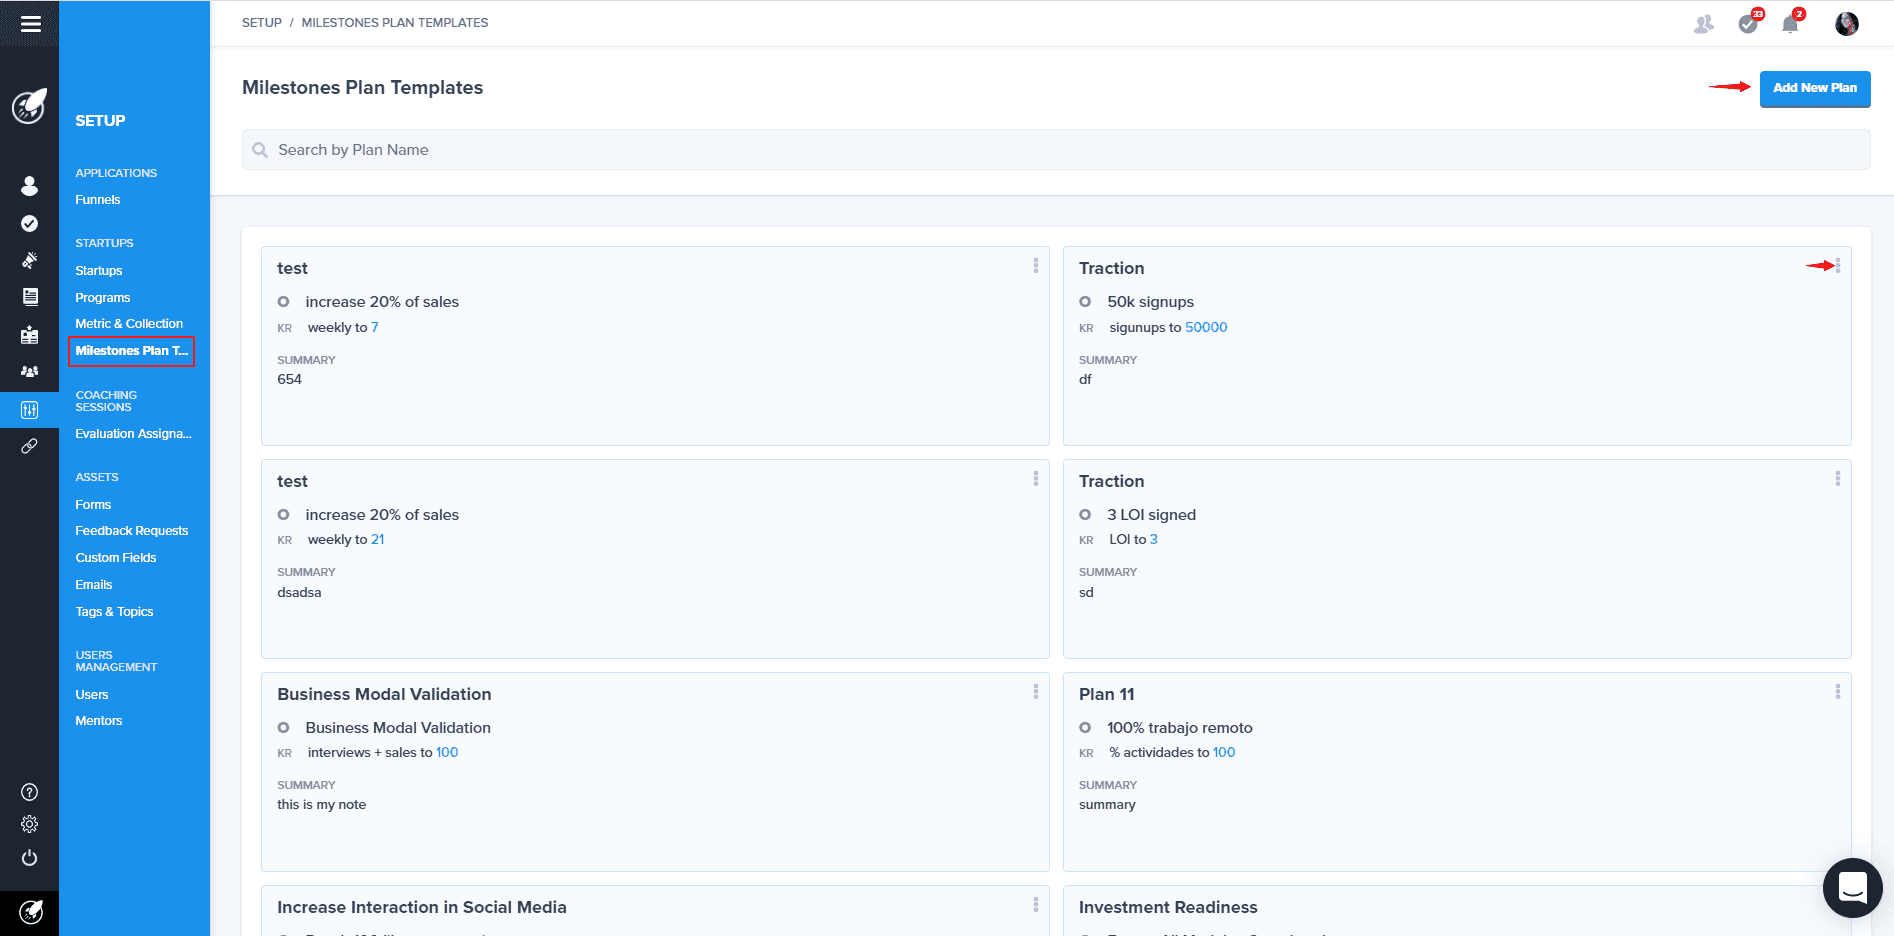Viewport: 1894px width, 936px height.
Task: Open options menu for Business Modal Validation plan
Action: click(1036, 692)
